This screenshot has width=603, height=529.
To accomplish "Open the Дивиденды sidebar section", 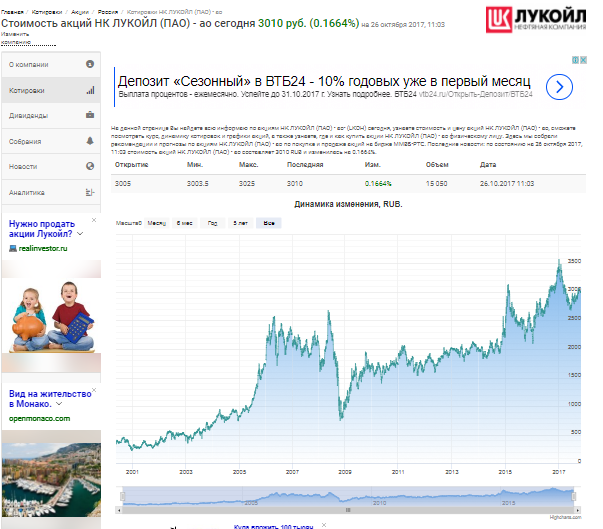I will [x=51, y=115].
